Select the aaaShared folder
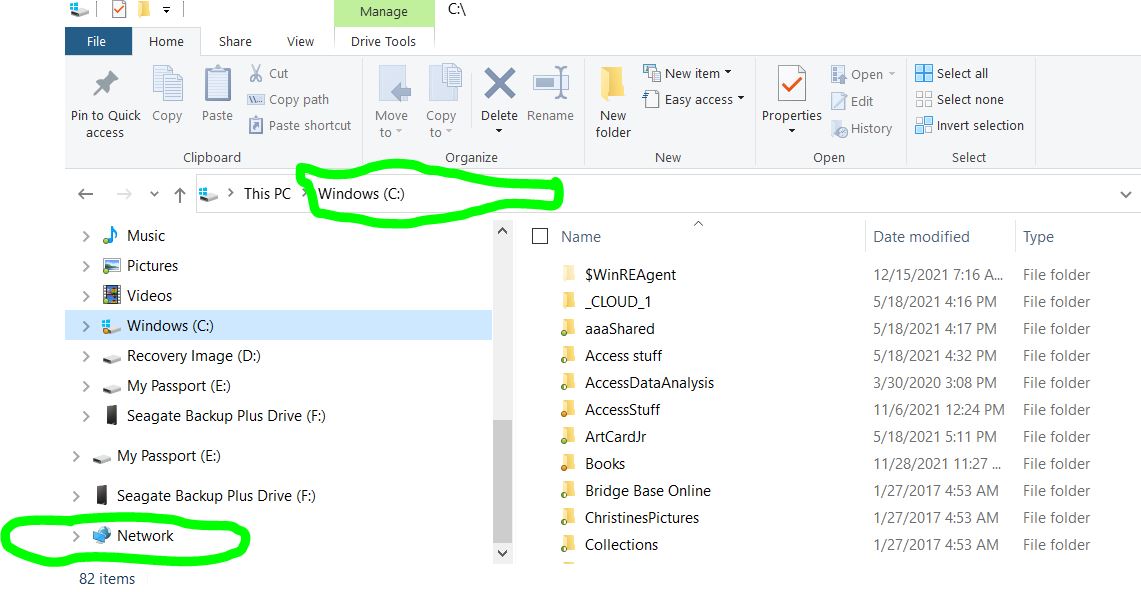The width and height of the screenshot is (1141, 592). pos(619,329)
